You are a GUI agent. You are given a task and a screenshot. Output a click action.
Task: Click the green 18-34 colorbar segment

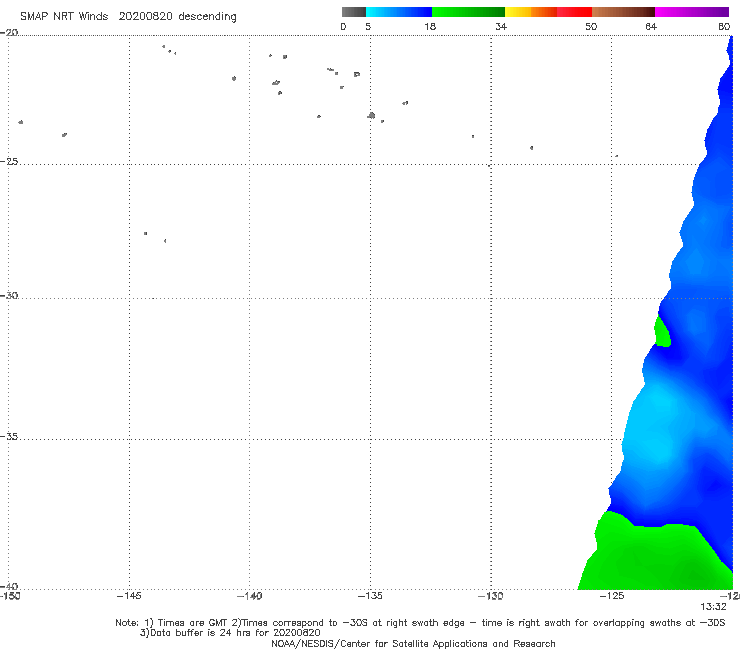tap(468, 12)
